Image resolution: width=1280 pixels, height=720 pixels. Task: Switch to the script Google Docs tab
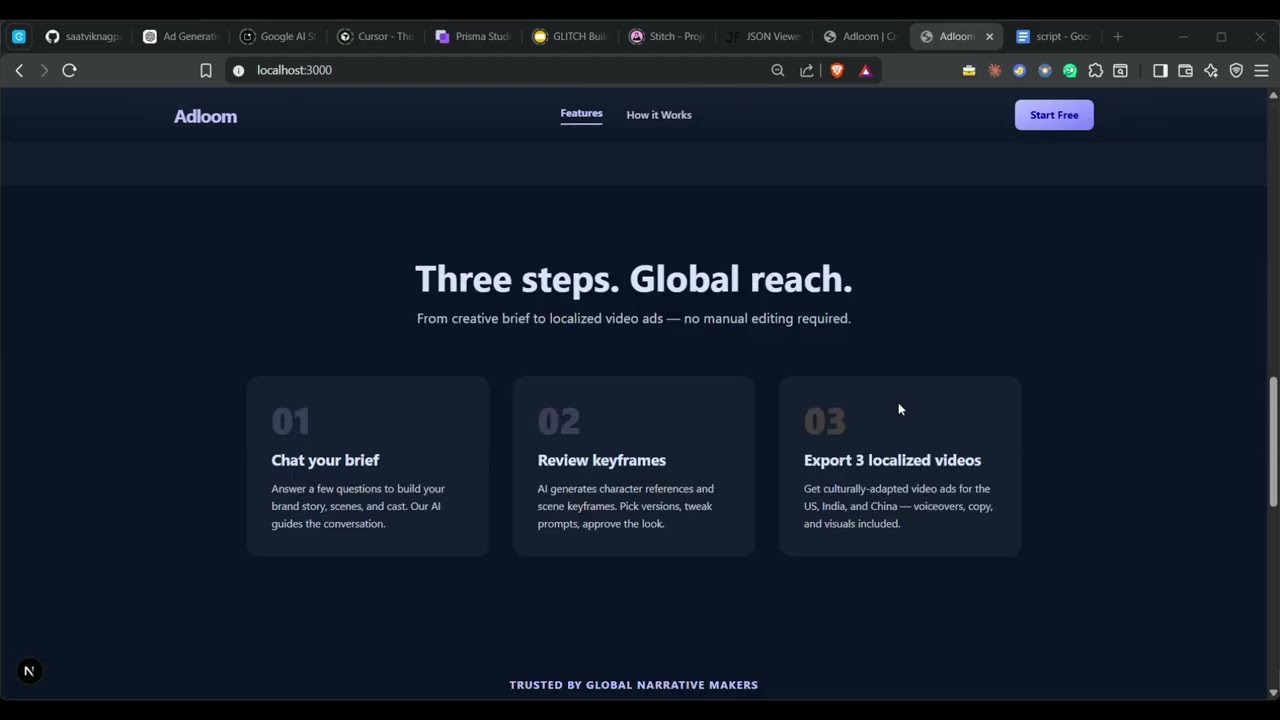tap(1054, 36)
